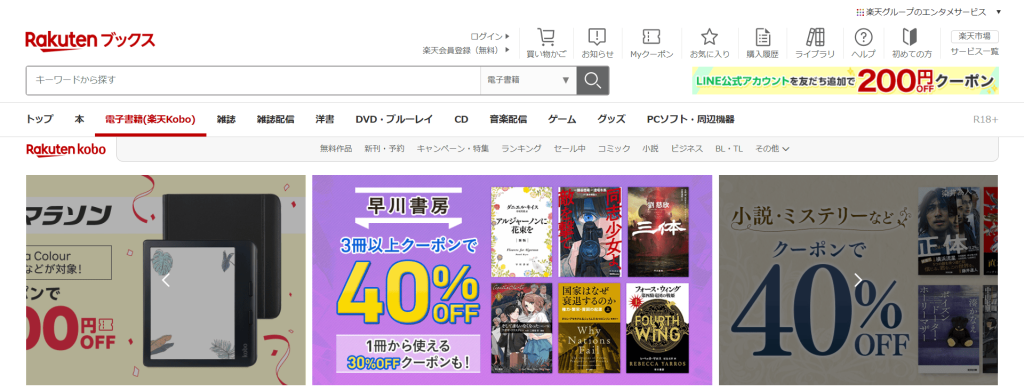This screenshot has width=1024, height=390.
Task: Show the previous carousel banner
Action: click(x=166, y=280)
